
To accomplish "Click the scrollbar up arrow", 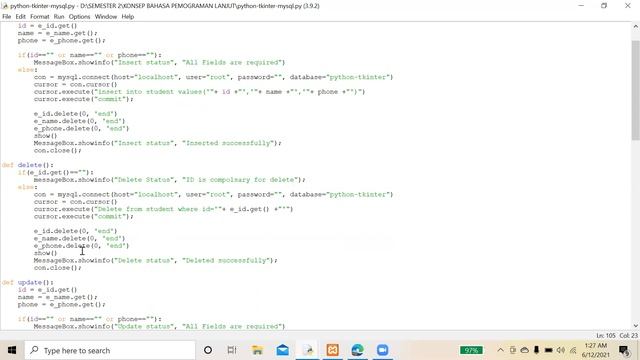I will [x=636, y=26].
